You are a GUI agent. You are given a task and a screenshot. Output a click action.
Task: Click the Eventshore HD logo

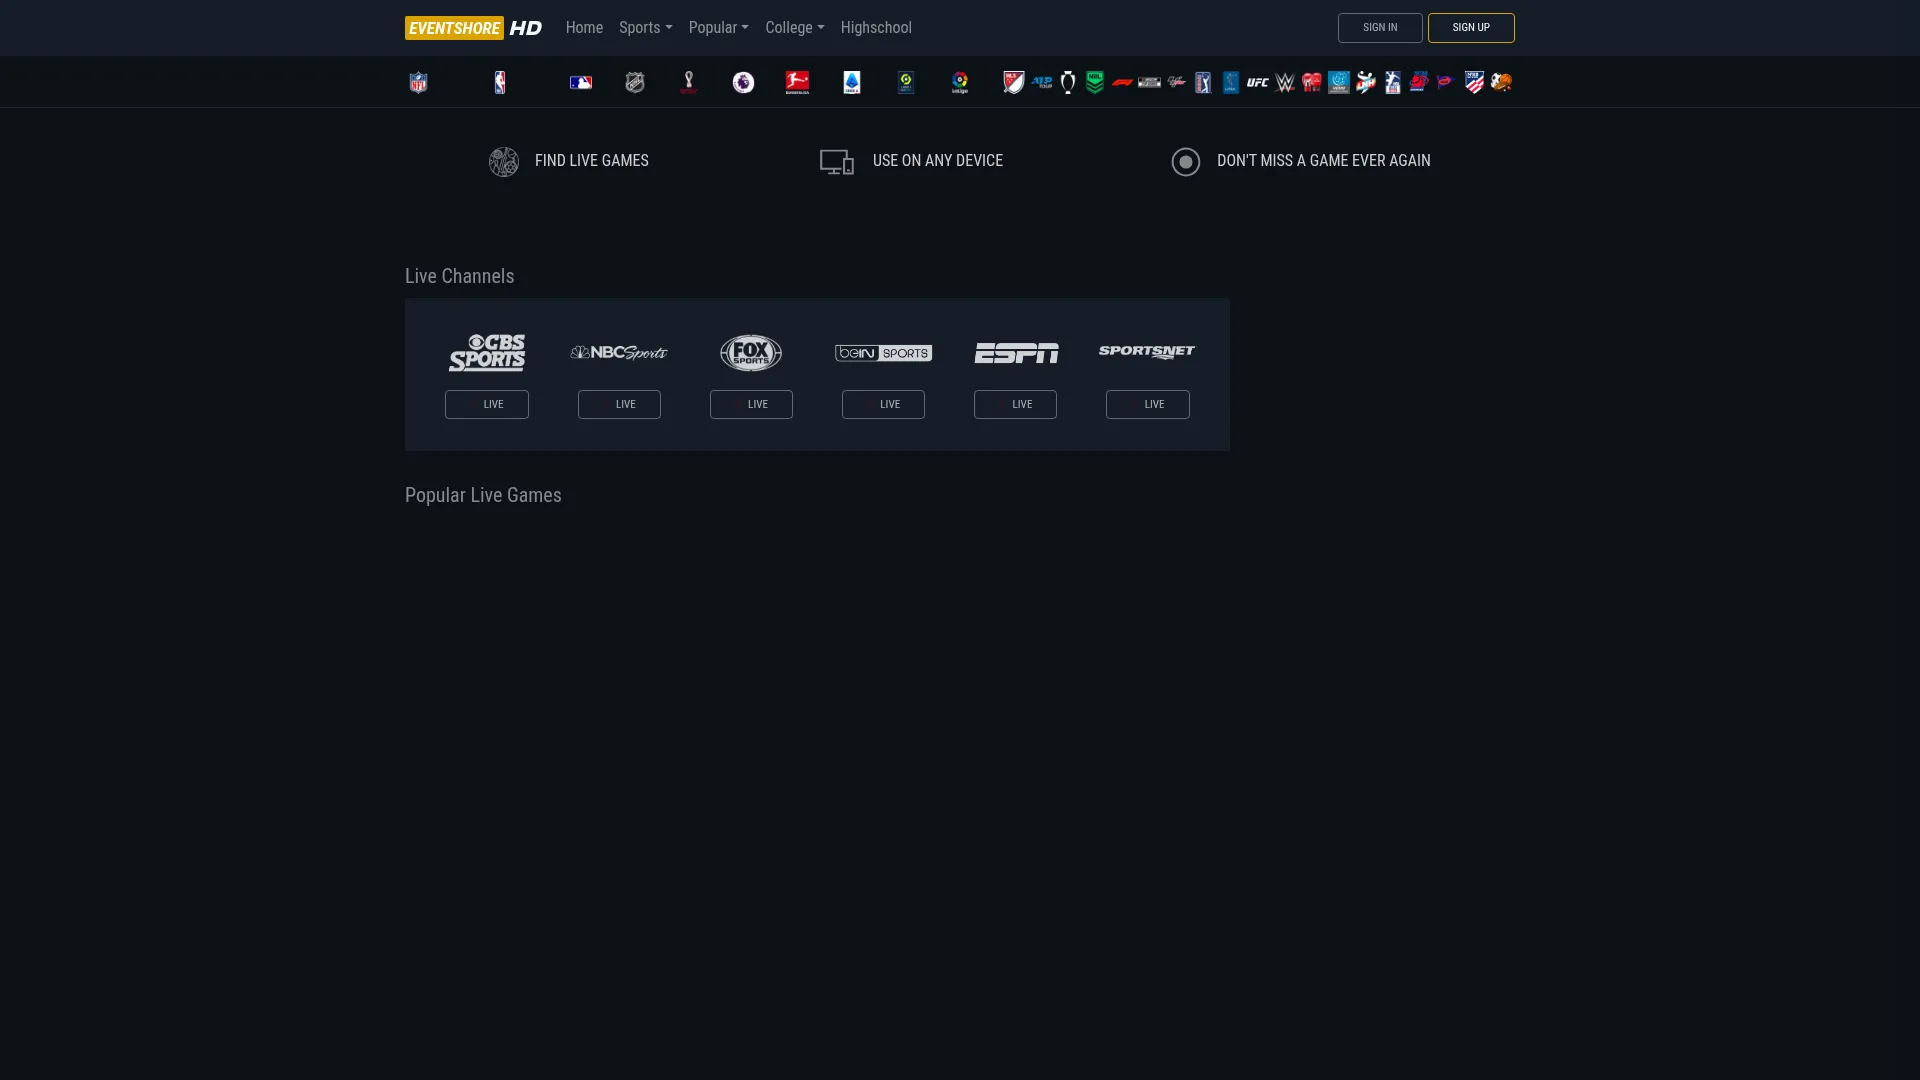pos(473,28)
